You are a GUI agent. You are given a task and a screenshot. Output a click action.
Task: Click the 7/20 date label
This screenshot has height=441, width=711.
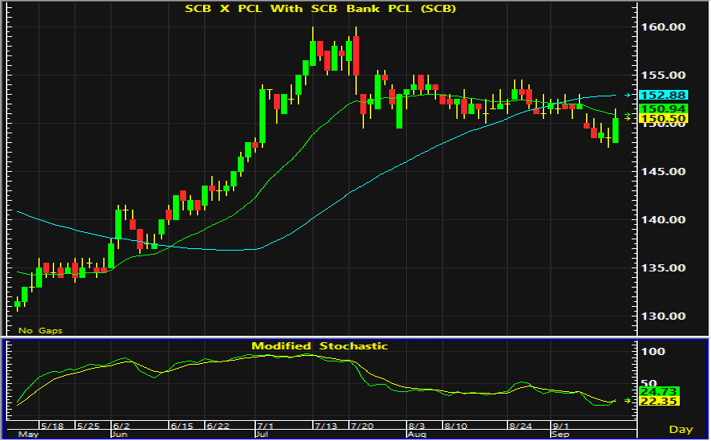(362, 426)
